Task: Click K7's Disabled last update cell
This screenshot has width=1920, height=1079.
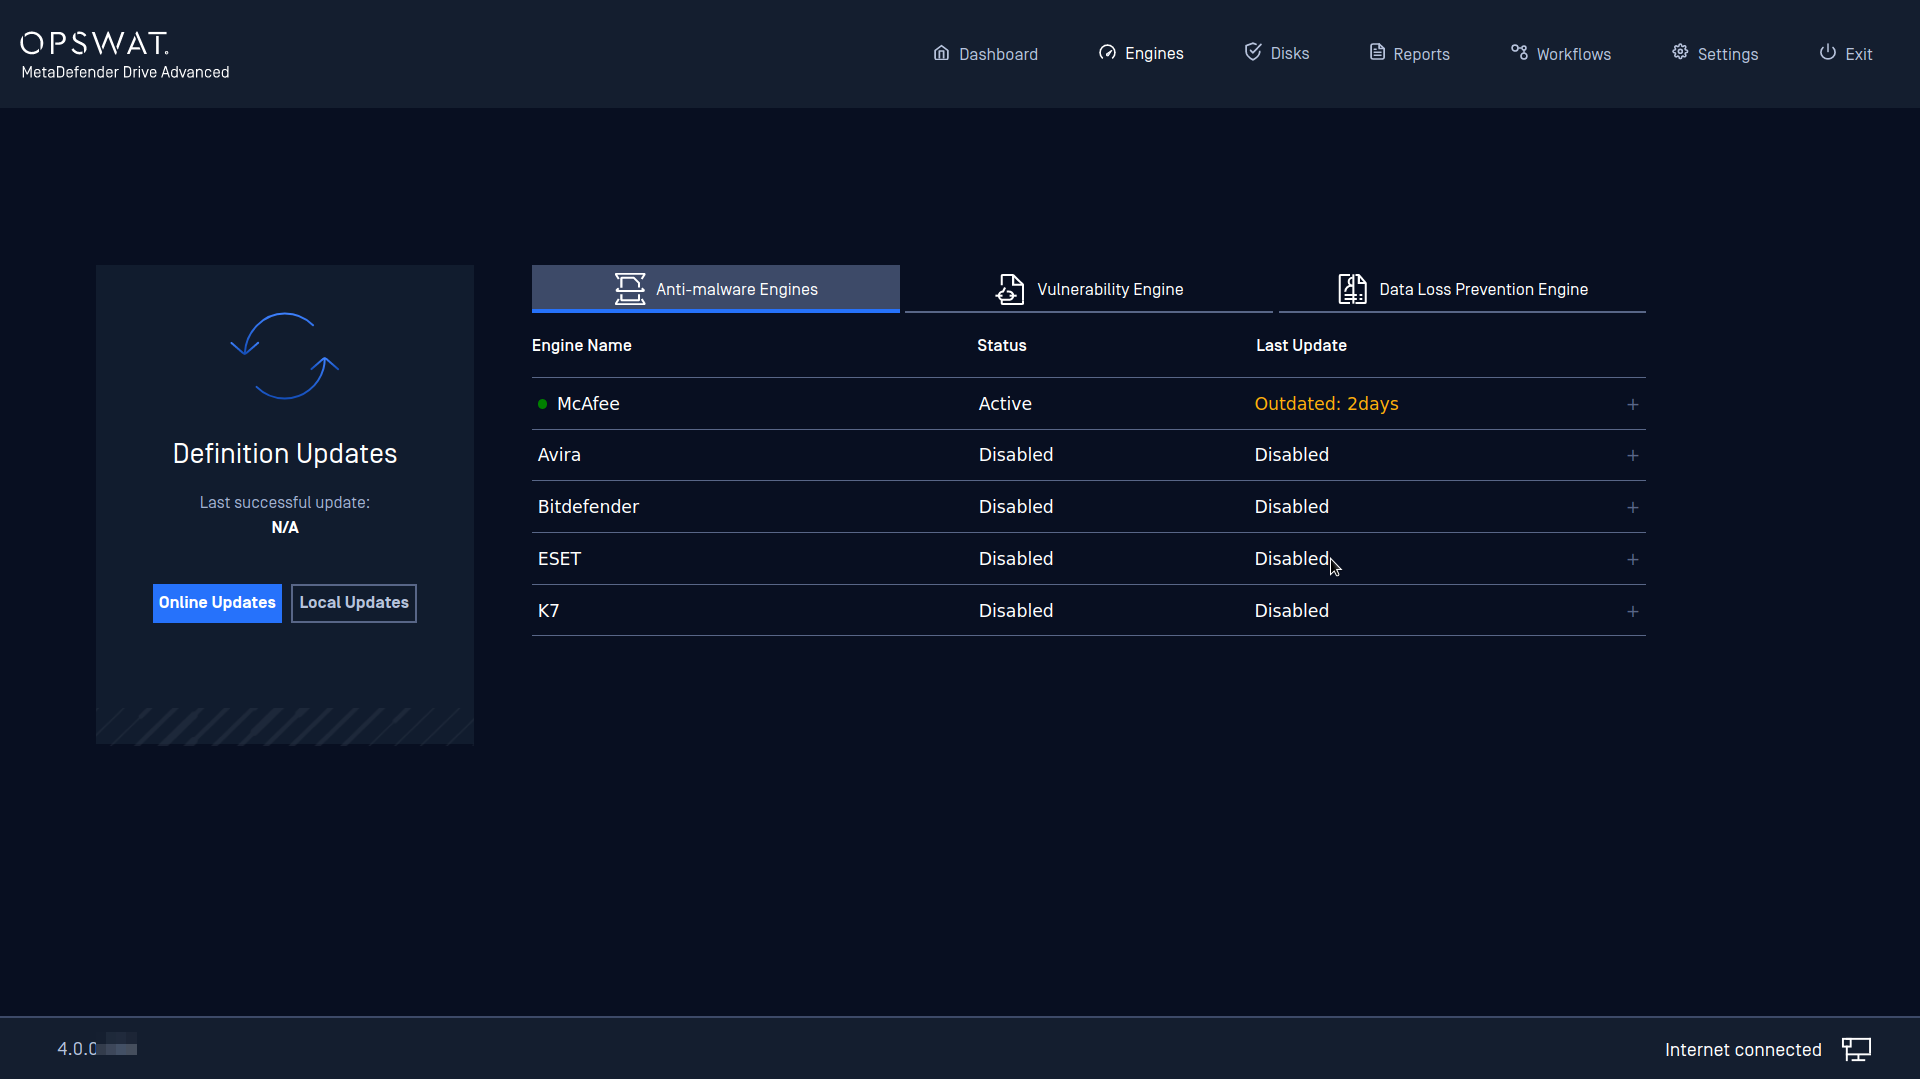Action: tap(1292, 611)
